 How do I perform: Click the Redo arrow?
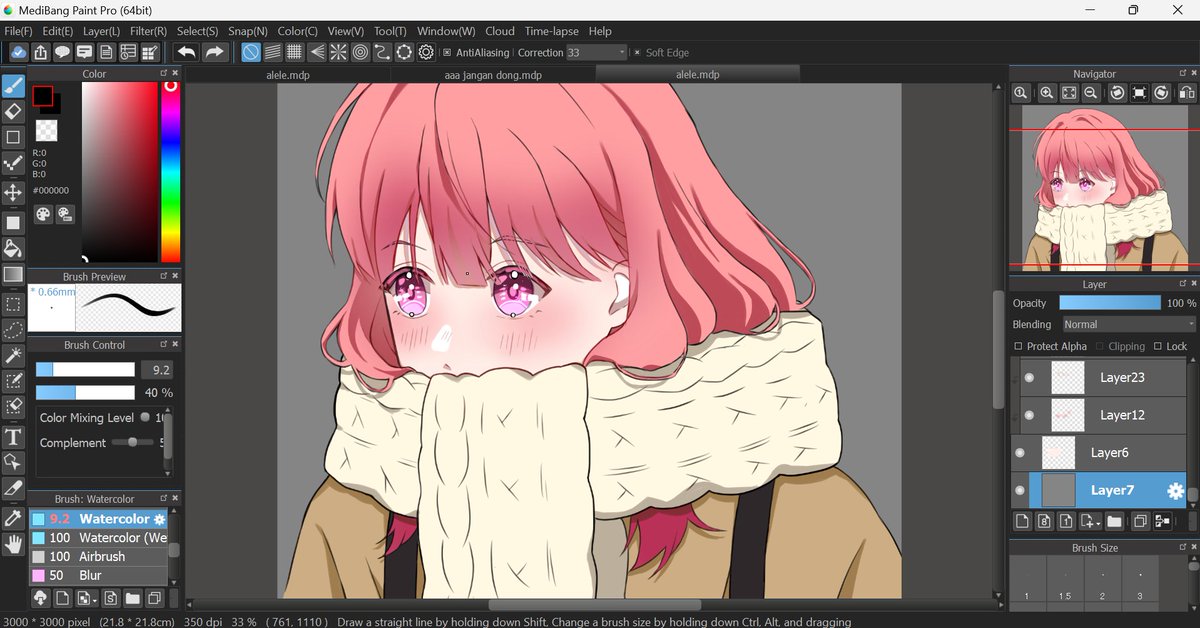click(x=214, y=52)
